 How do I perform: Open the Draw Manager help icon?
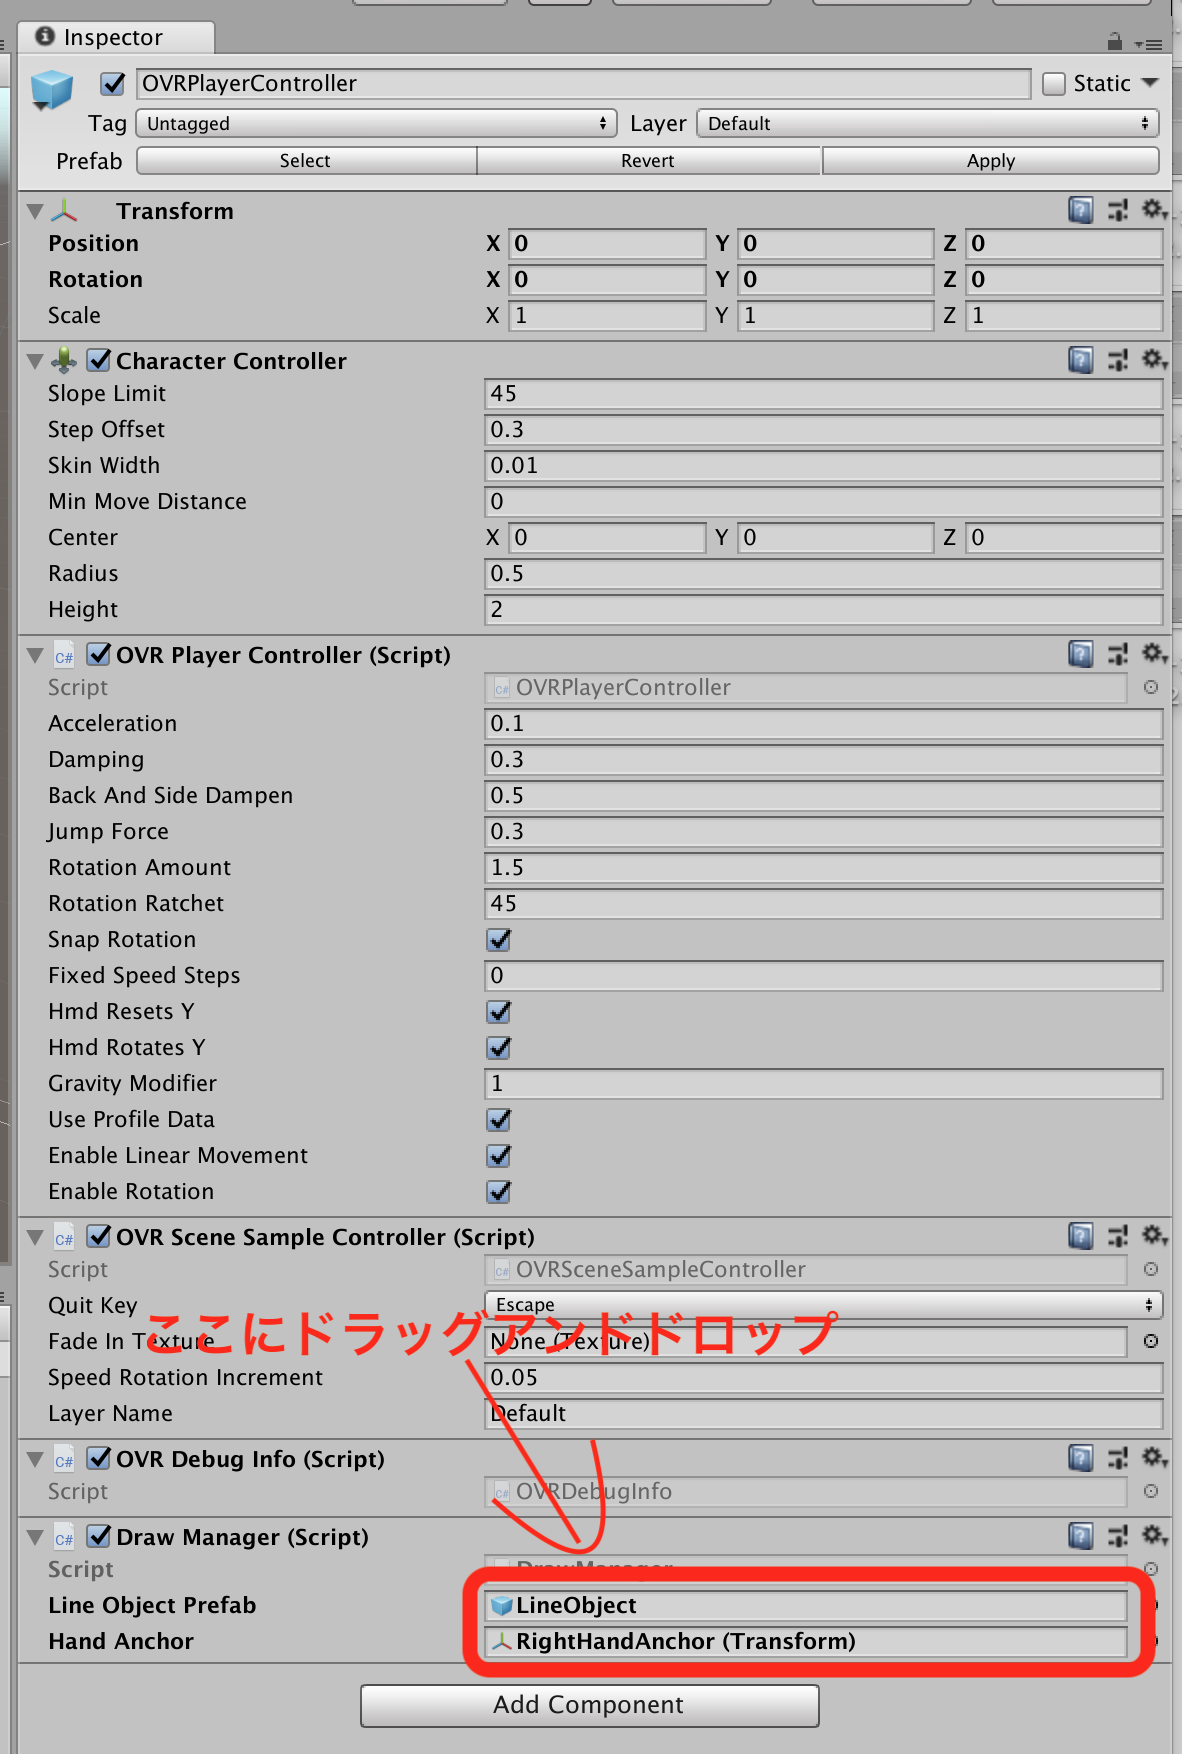(1080, 1536)
